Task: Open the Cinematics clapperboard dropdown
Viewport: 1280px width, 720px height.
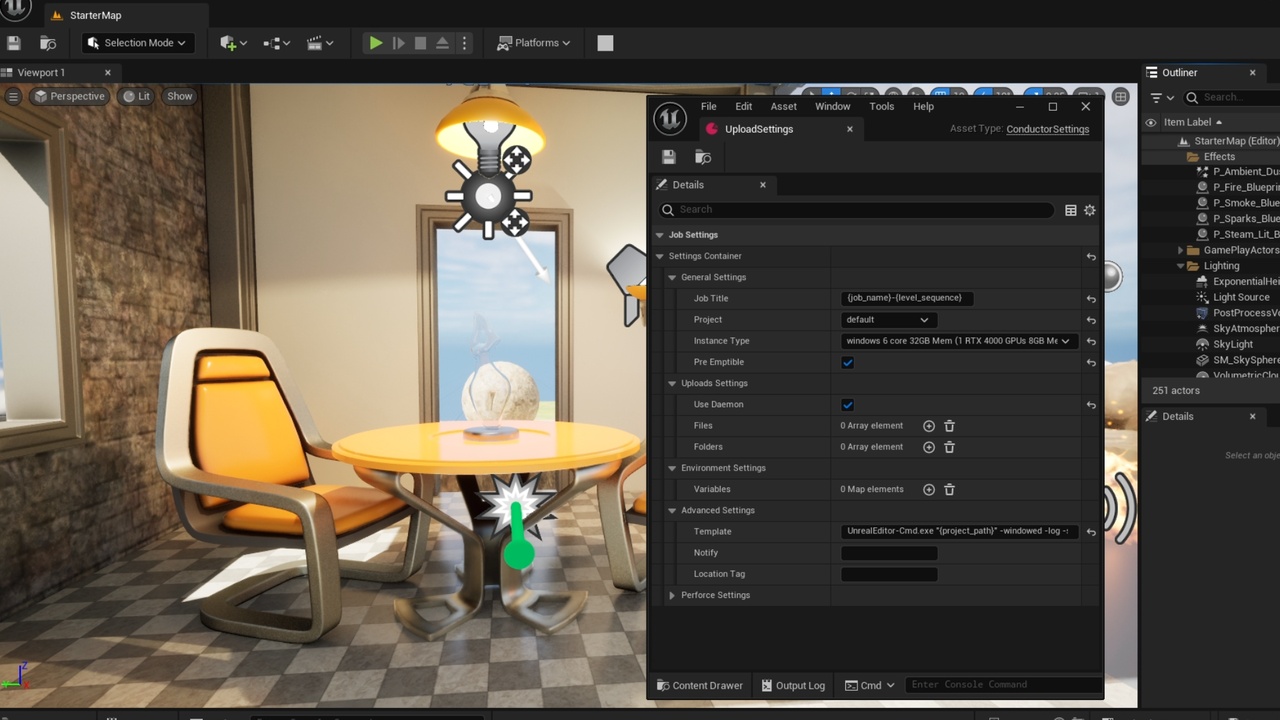Action: click(320, 43)
